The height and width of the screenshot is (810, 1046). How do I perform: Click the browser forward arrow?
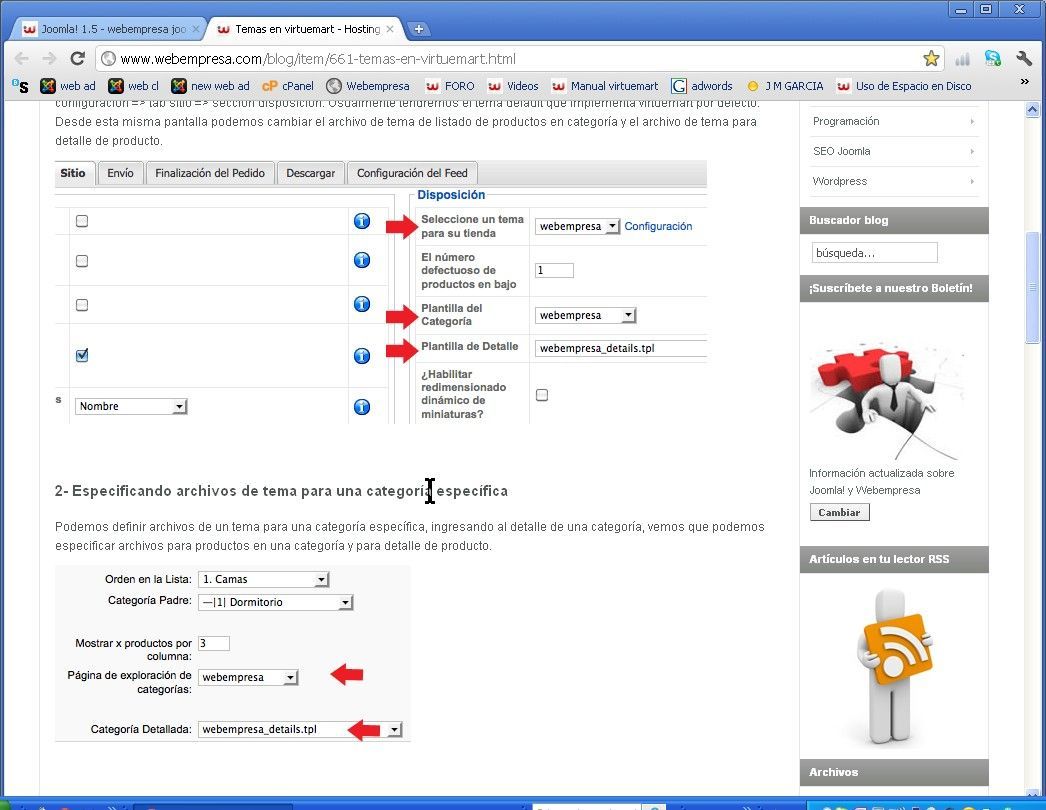(x=49, y=59)
